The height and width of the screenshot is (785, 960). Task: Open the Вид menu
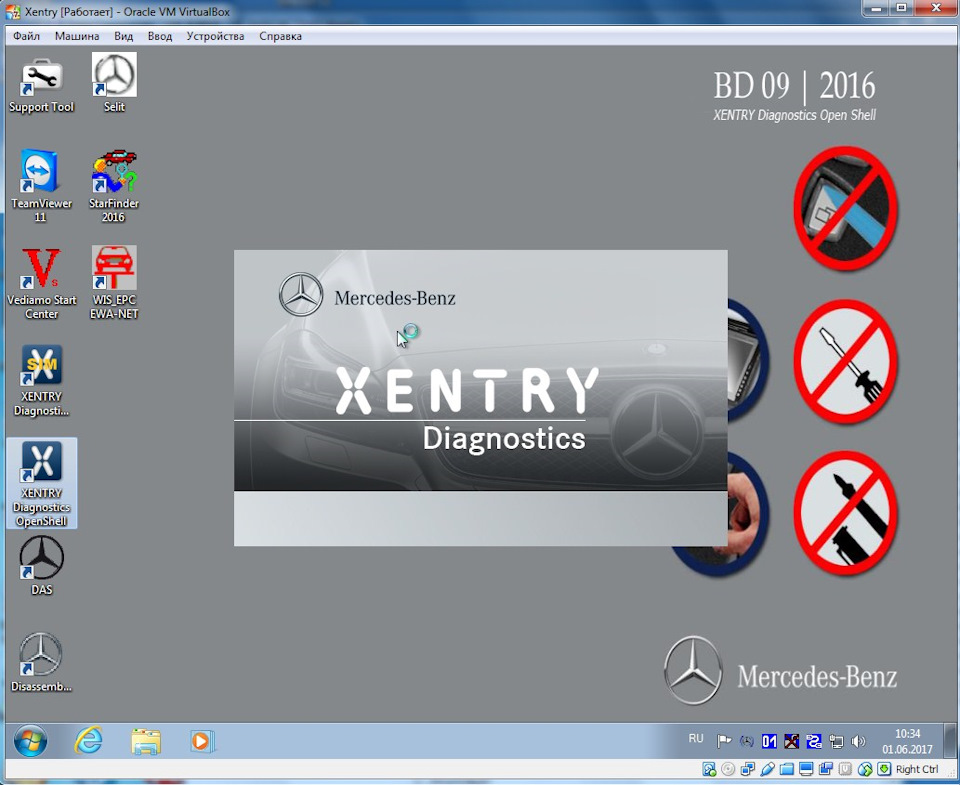coord(124,36)
